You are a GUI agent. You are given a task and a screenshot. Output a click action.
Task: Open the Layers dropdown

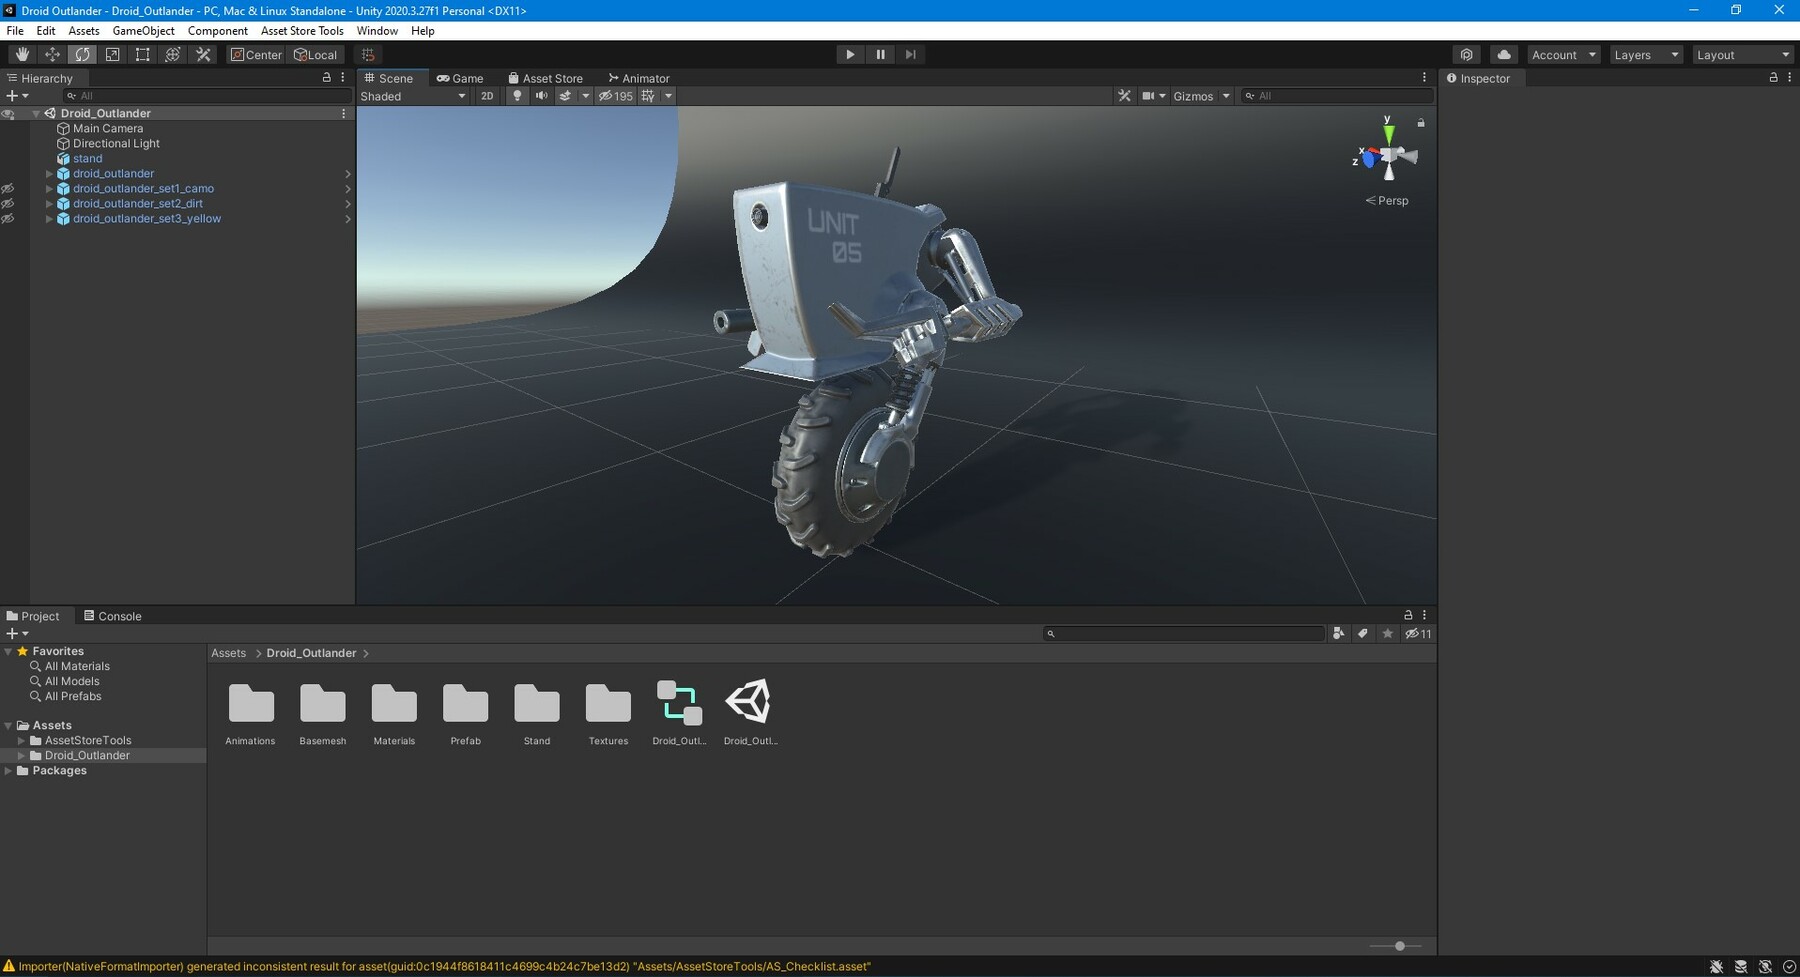tap(1646, 55)
